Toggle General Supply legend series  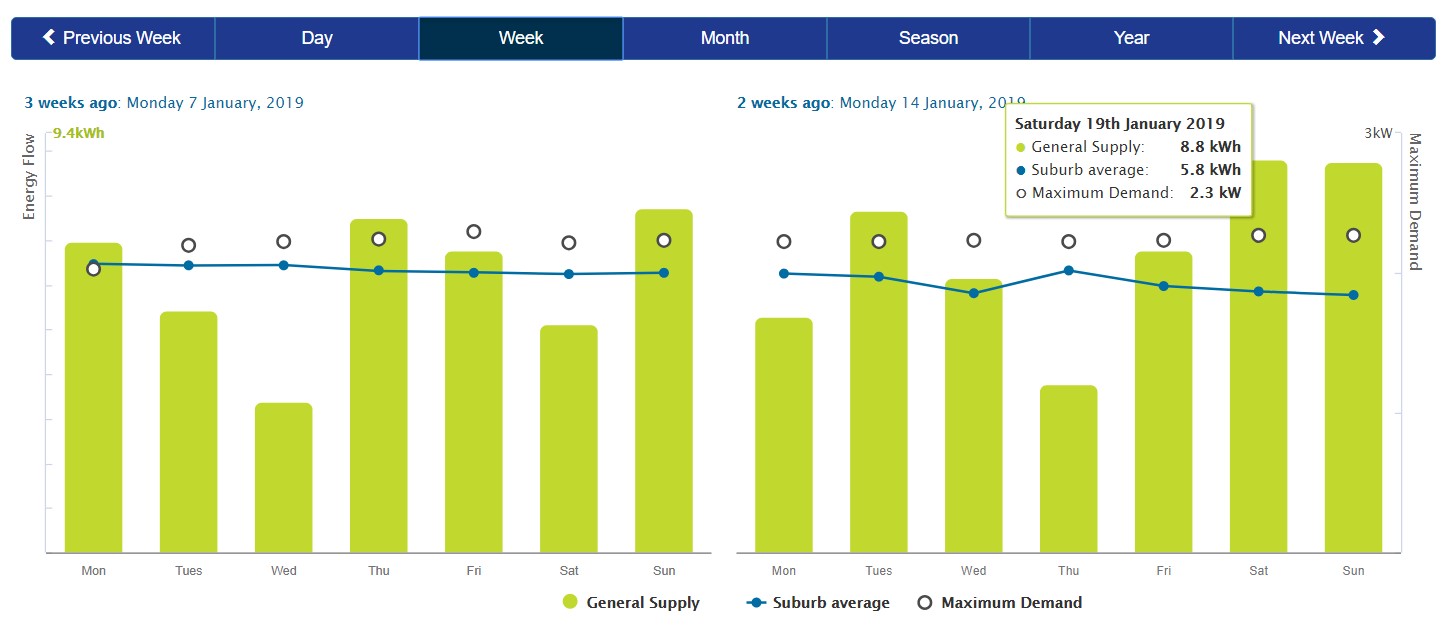coord(643,603)
